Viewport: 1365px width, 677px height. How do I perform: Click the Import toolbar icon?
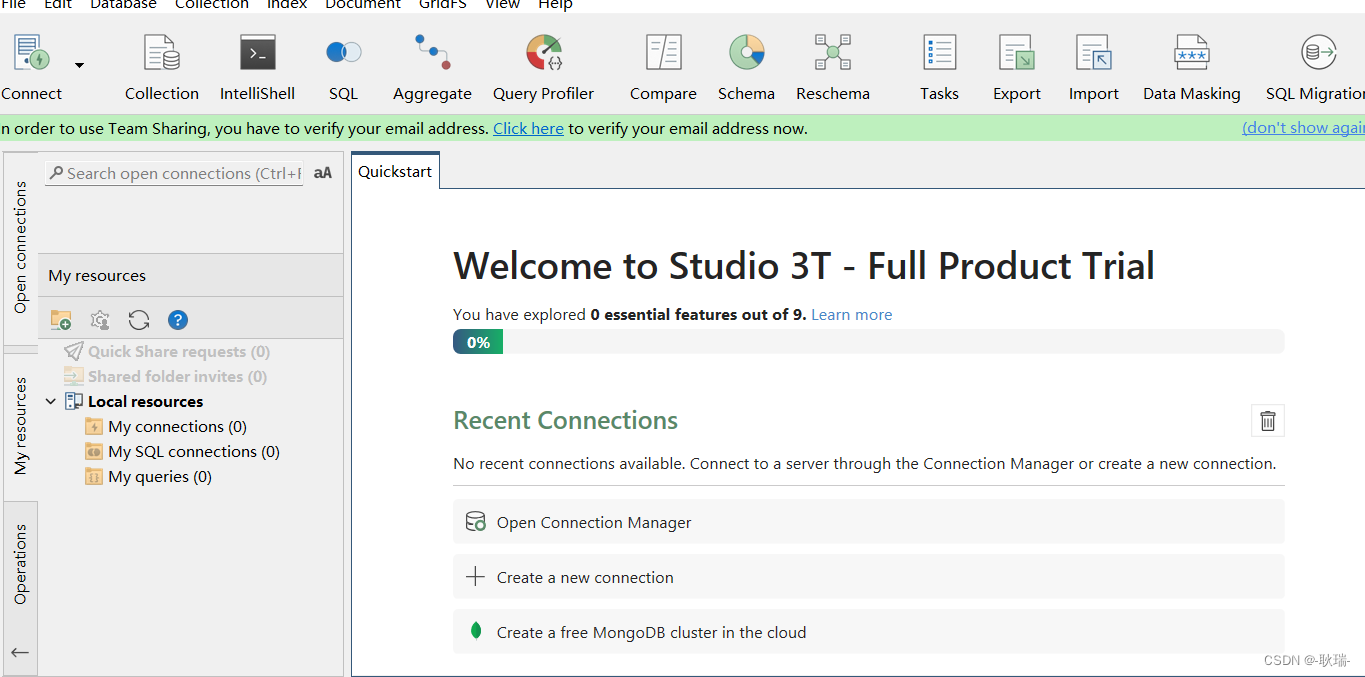coord(1093,65)
